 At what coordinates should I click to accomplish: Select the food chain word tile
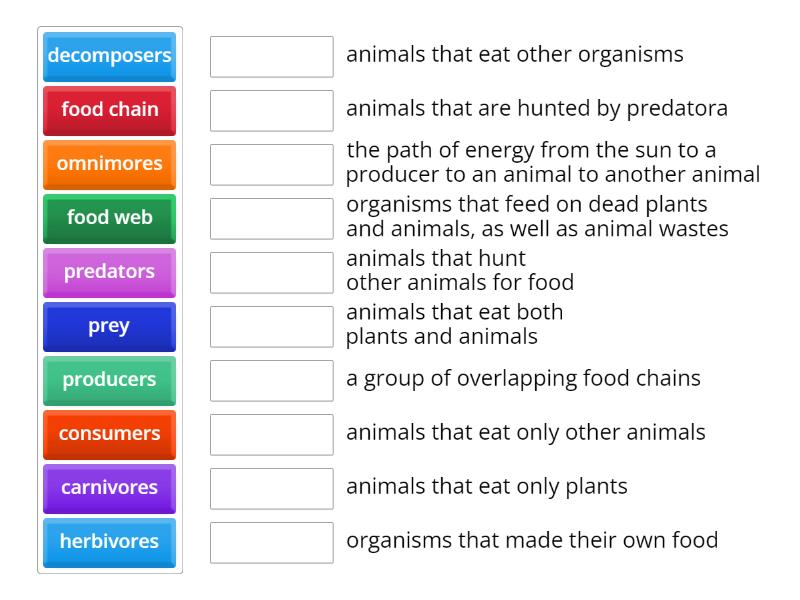[109, 111]
